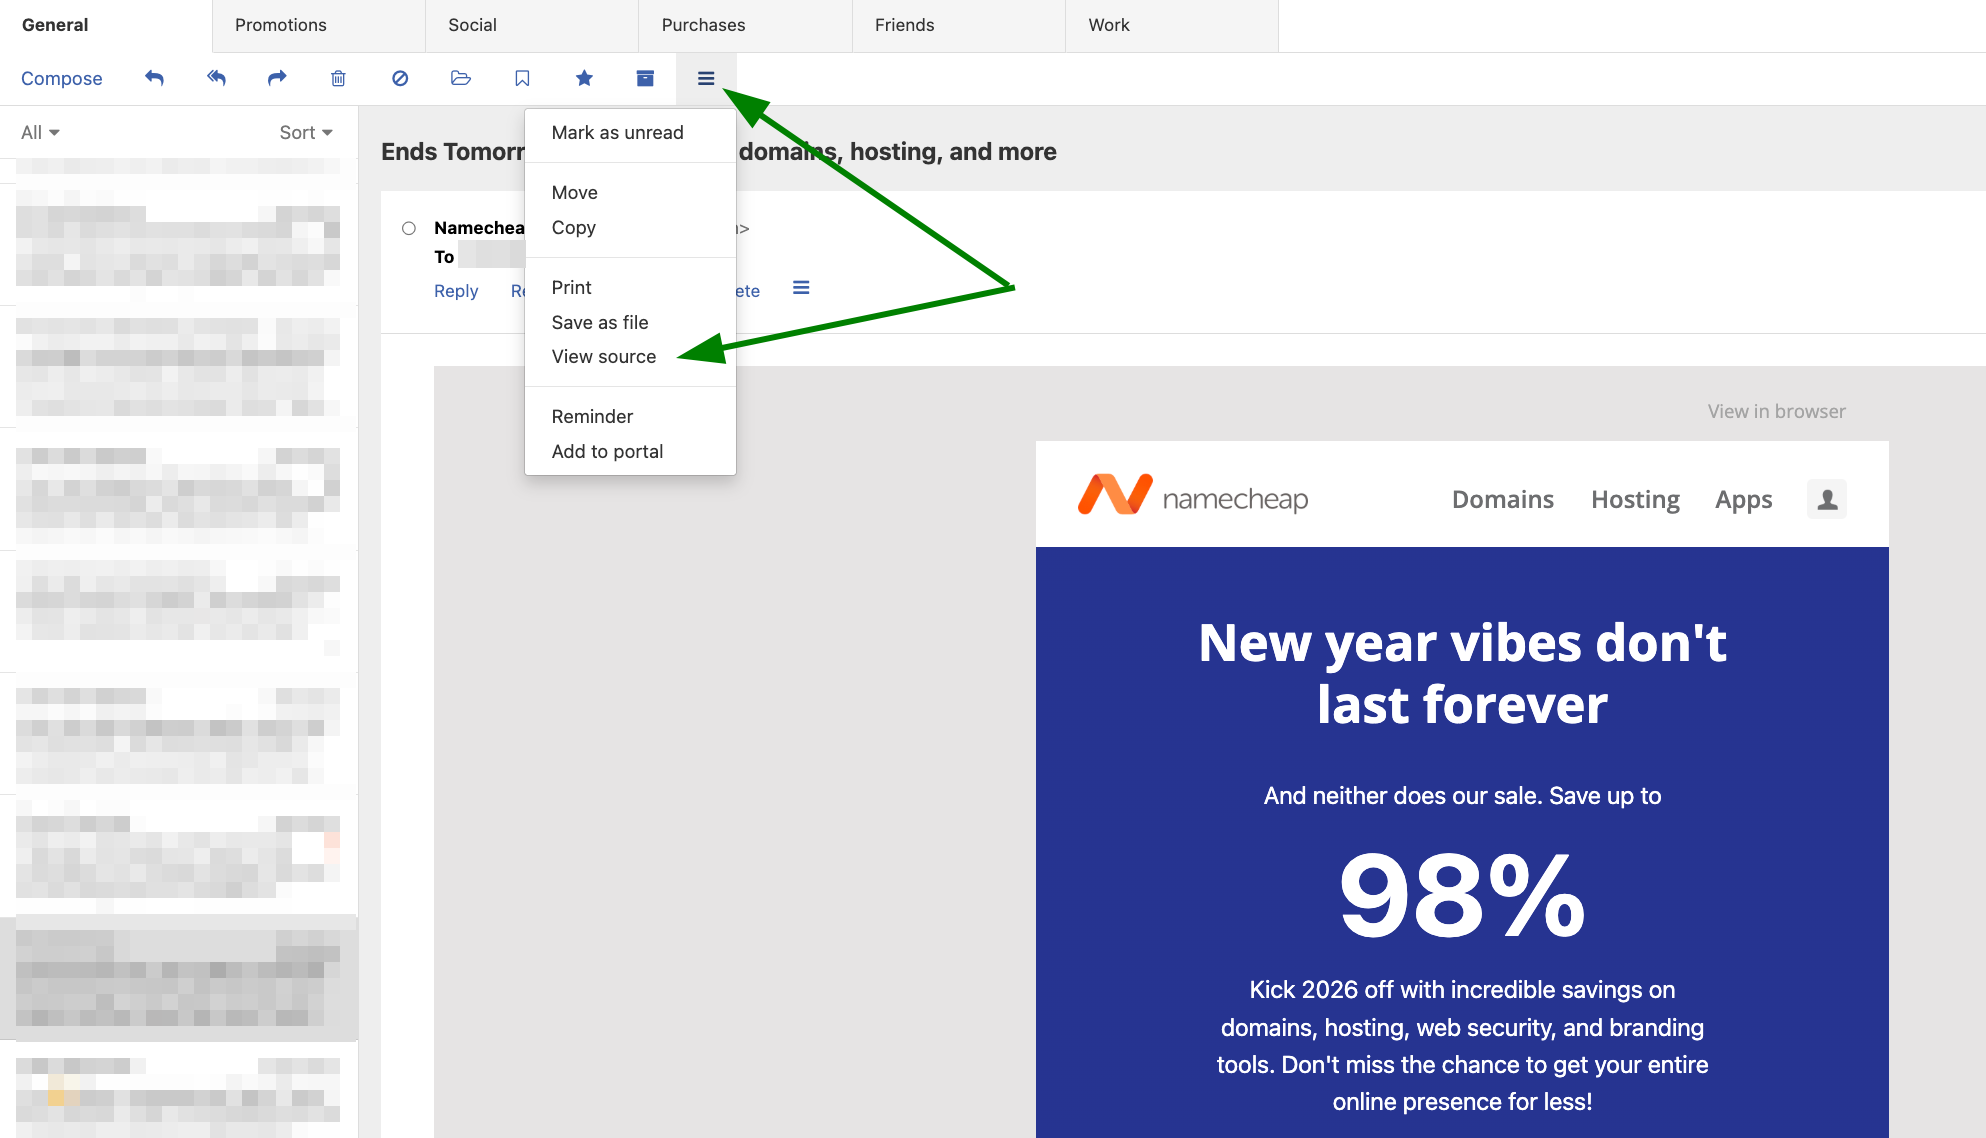
Task: Click the move-to-folder icon
Action: point(461,78)
